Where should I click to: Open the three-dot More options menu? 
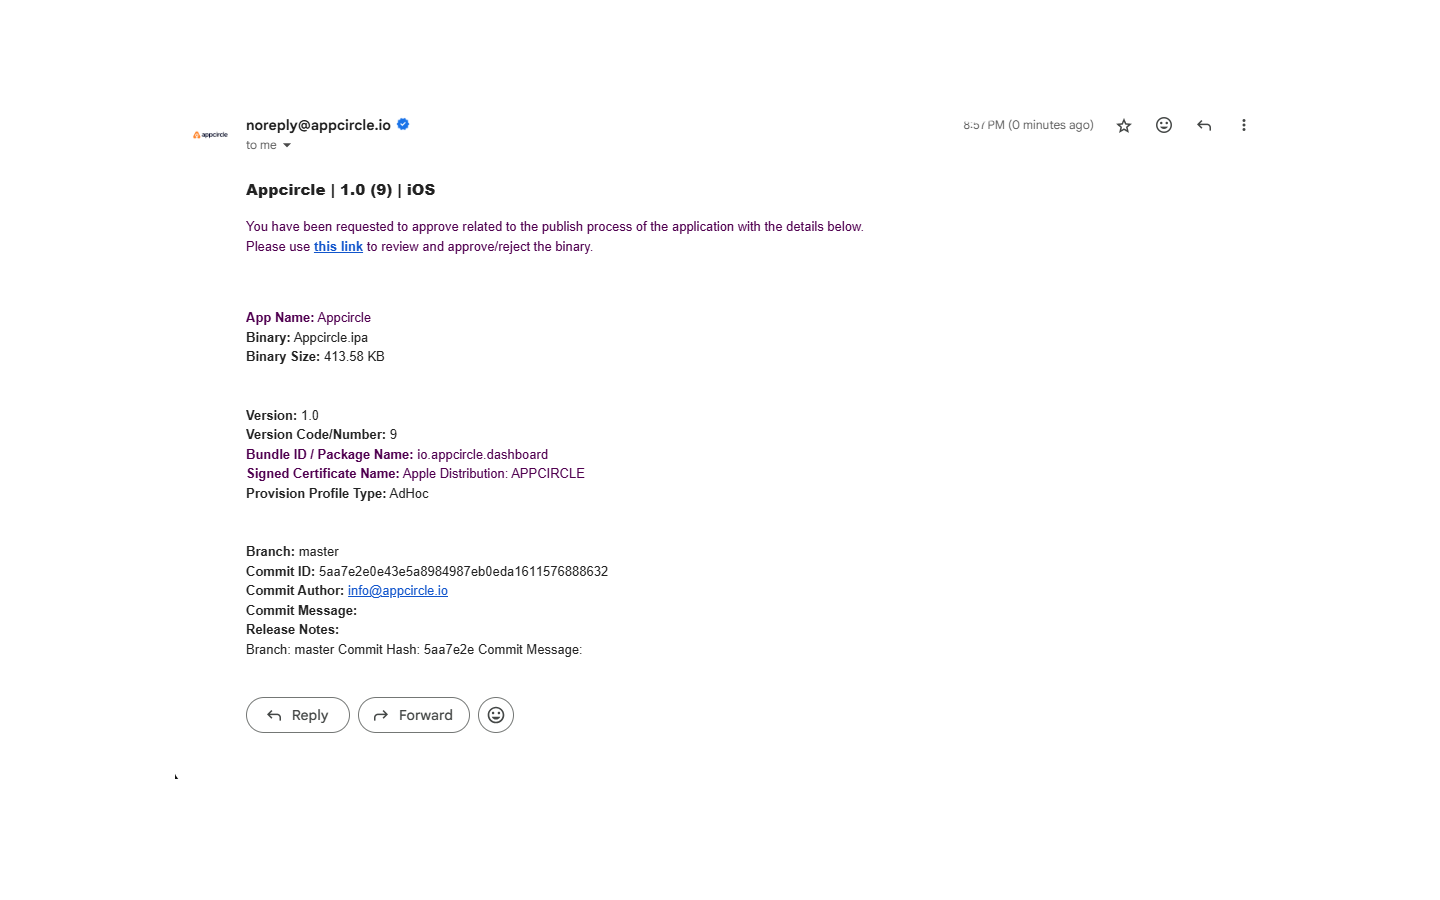(x=1244, y=125)
